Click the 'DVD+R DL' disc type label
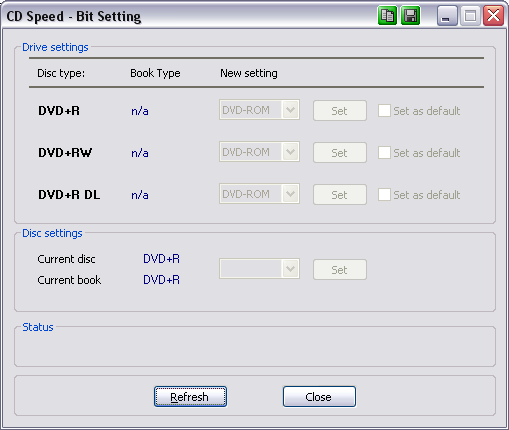 coord(69,195)
